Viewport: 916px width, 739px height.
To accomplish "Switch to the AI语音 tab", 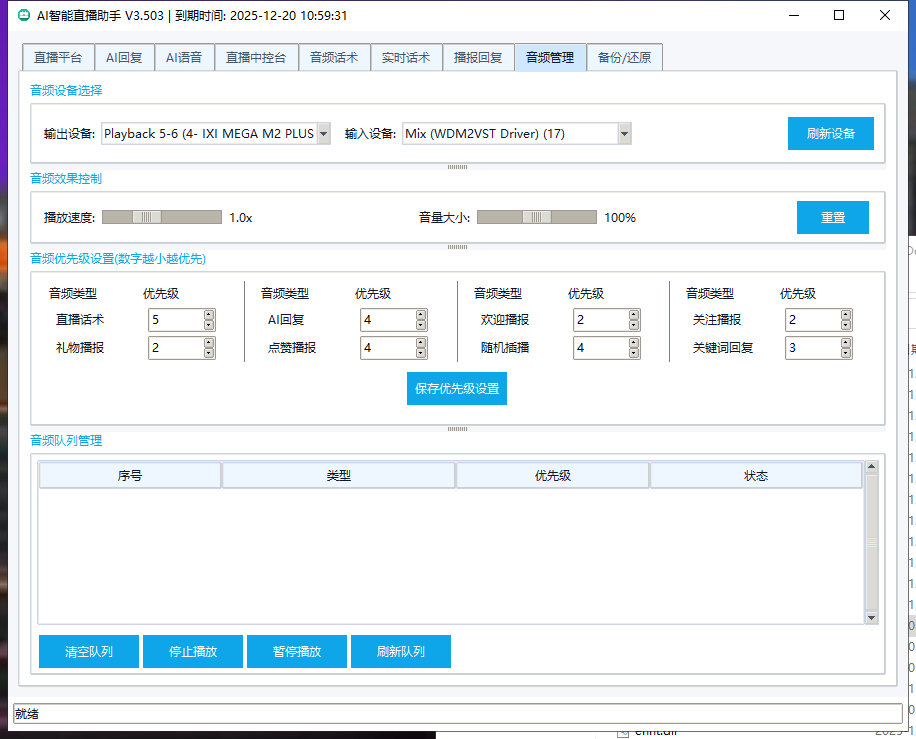I will 183,58.
